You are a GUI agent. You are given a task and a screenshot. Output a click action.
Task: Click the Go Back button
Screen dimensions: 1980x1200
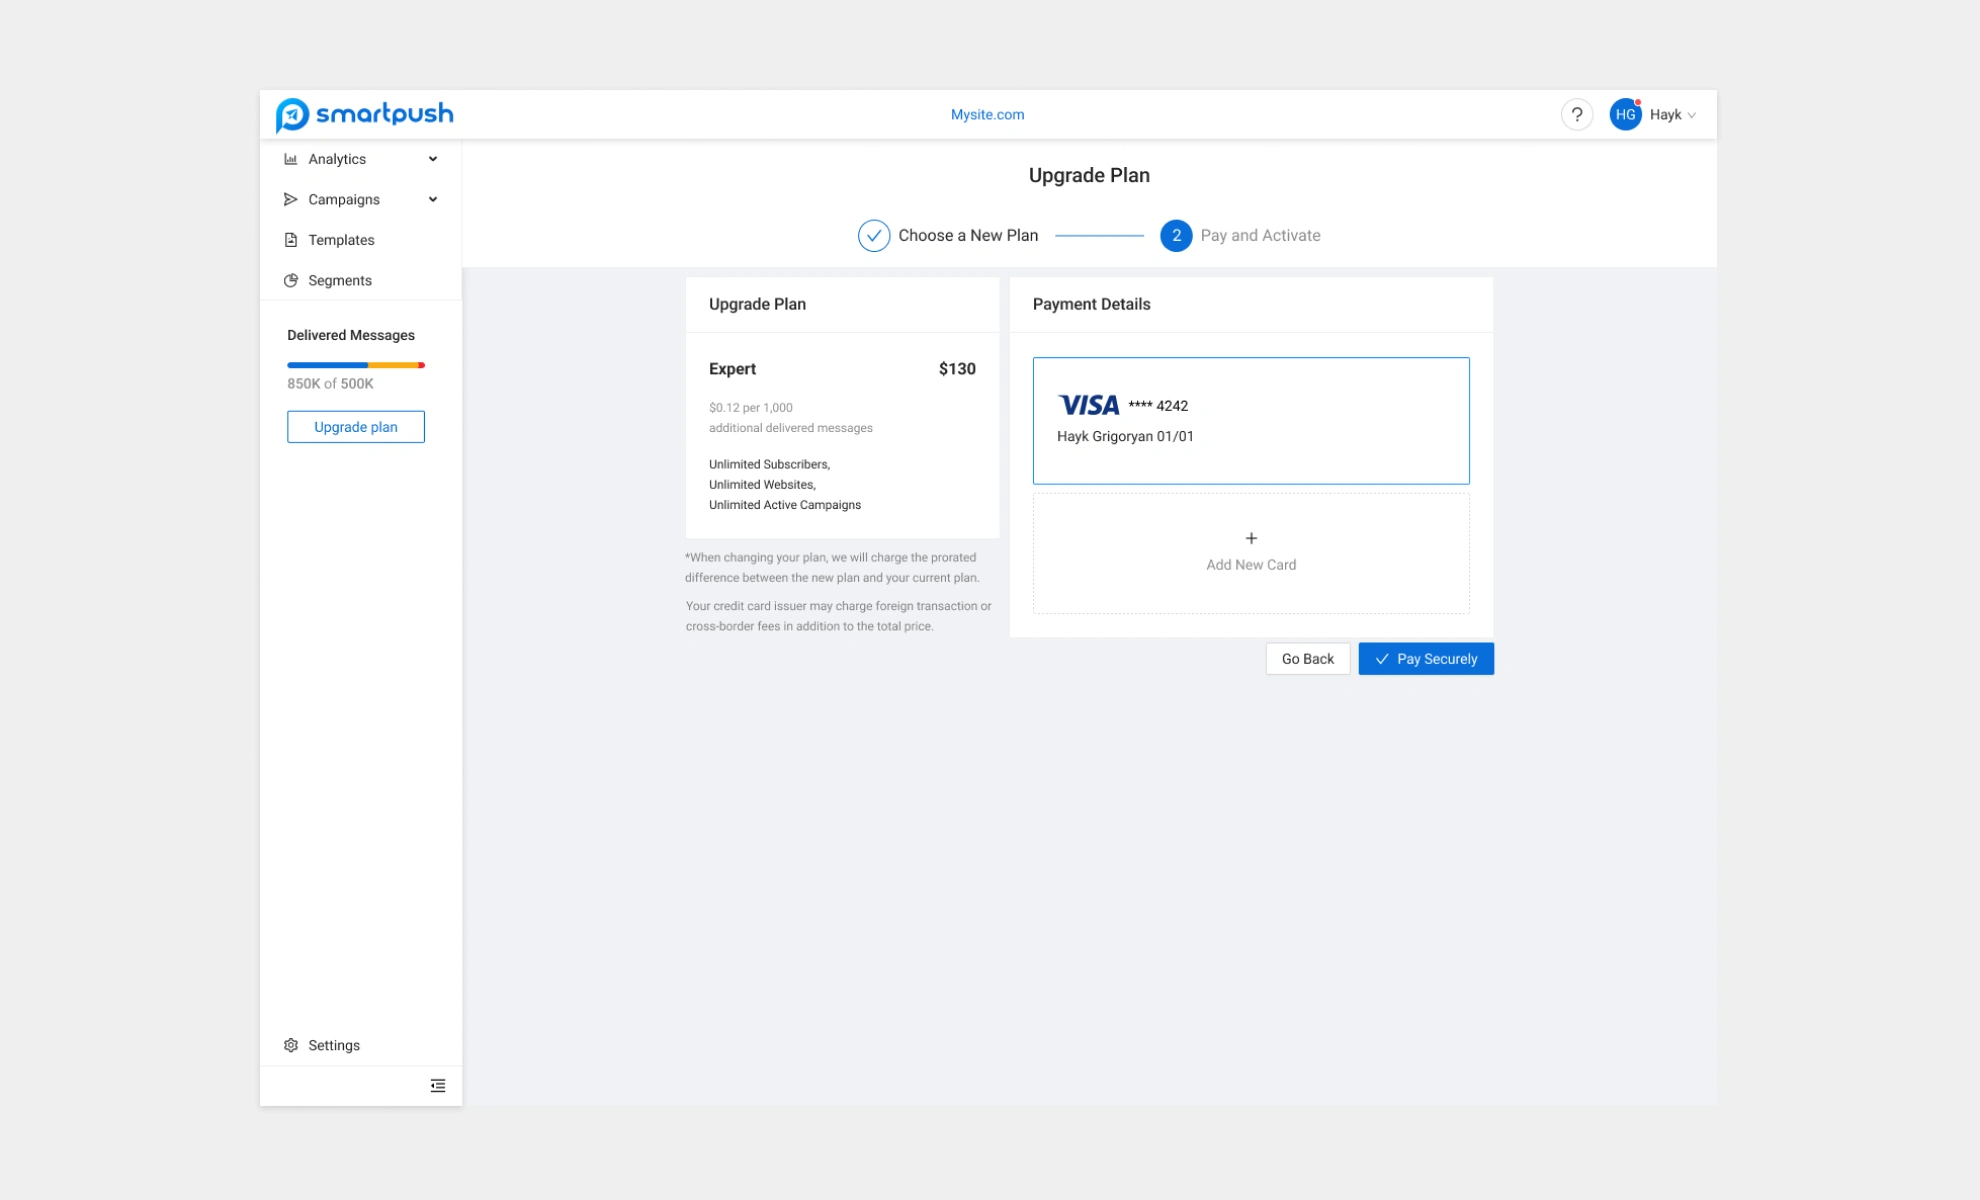pyautogui.click(x=1307, y=658)
